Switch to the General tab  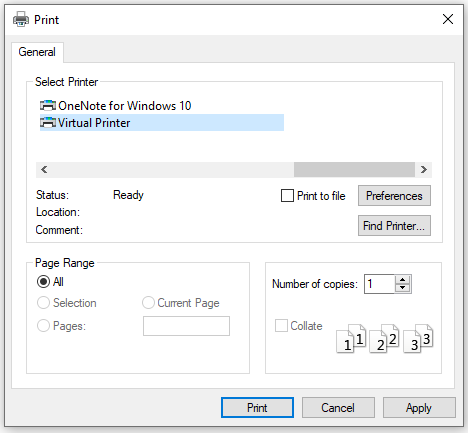37,52
